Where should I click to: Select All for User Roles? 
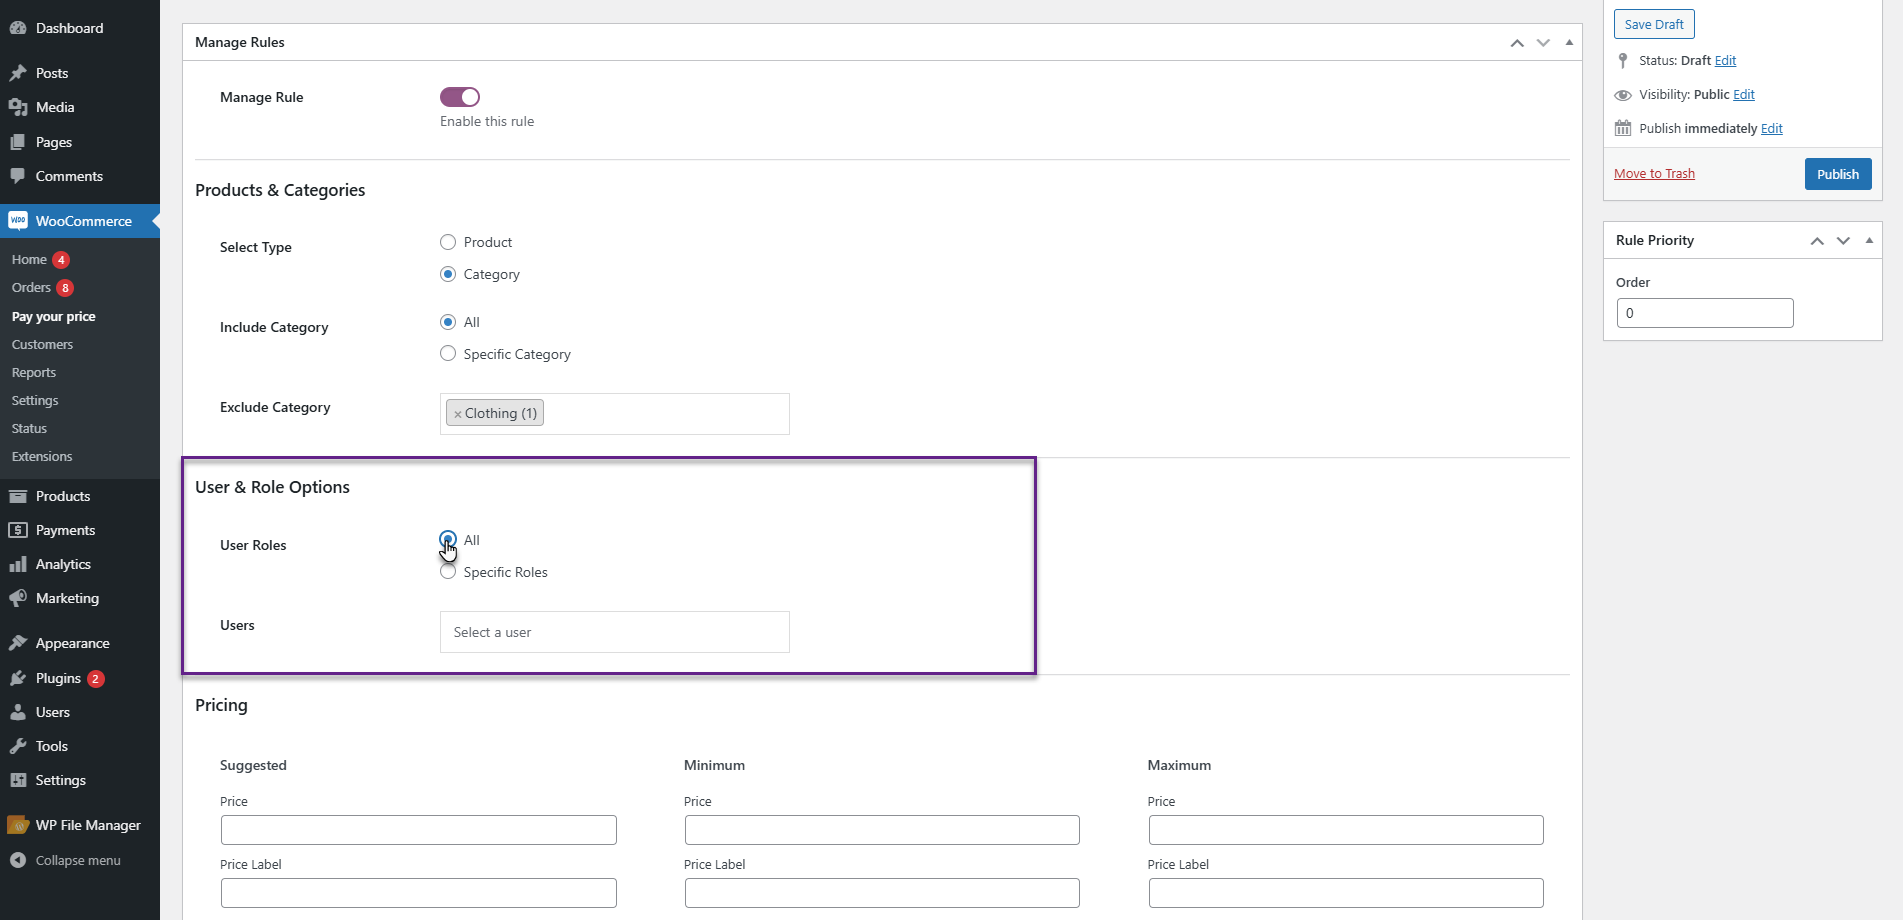tap(448, 540)
